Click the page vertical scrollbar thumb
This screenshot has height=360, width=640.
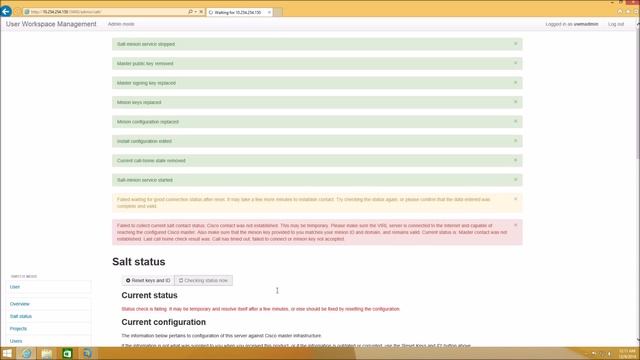tap(638, 94)
